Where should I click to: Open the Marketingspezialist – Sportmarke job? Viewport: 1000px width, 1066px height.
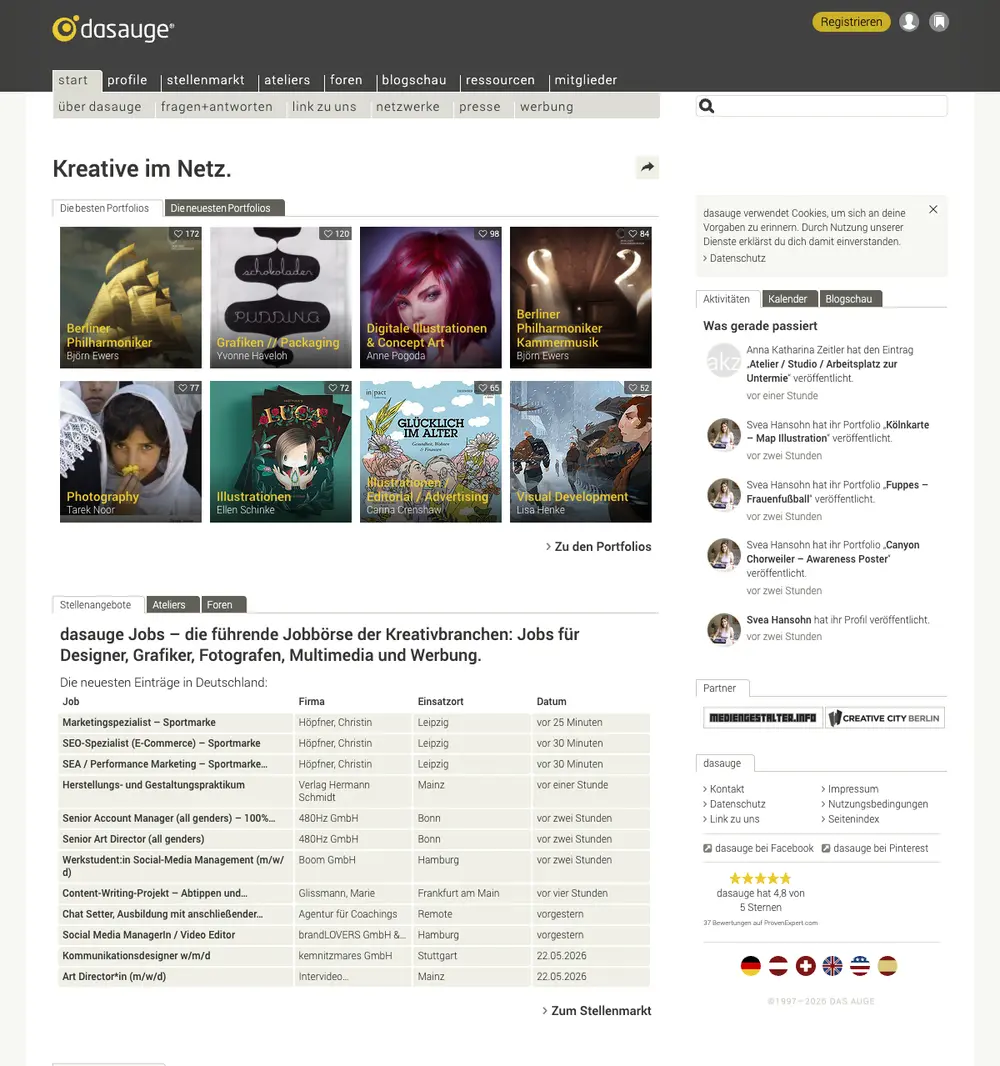point(139,722)
